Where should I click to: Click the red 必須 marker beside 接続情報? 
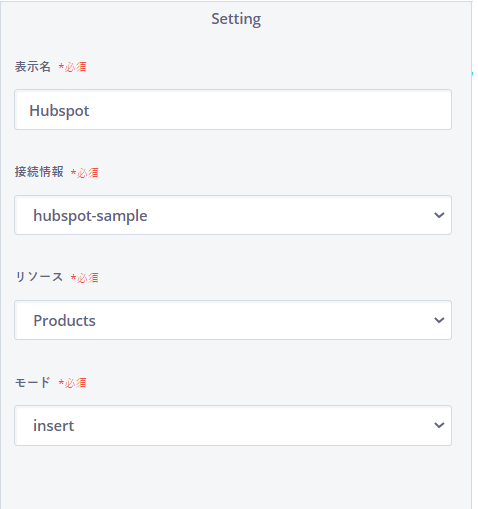pos(85,173)
